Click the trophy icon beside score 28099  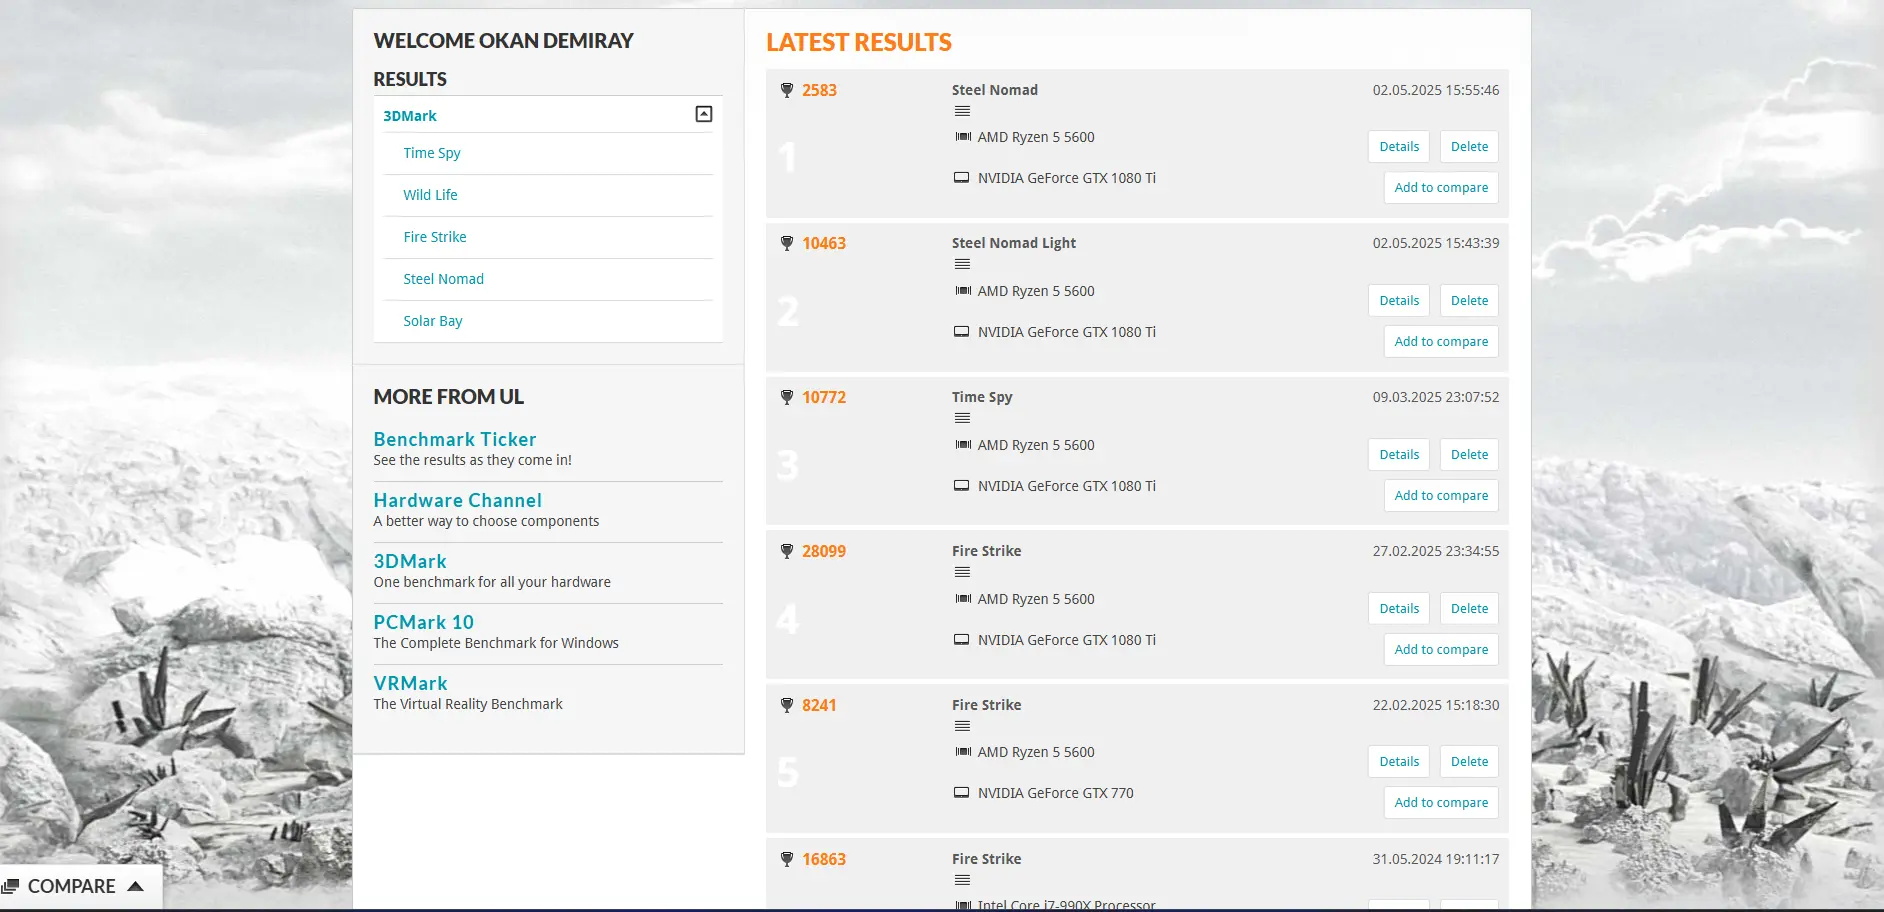pyautogui.click(x=787, y=551)
